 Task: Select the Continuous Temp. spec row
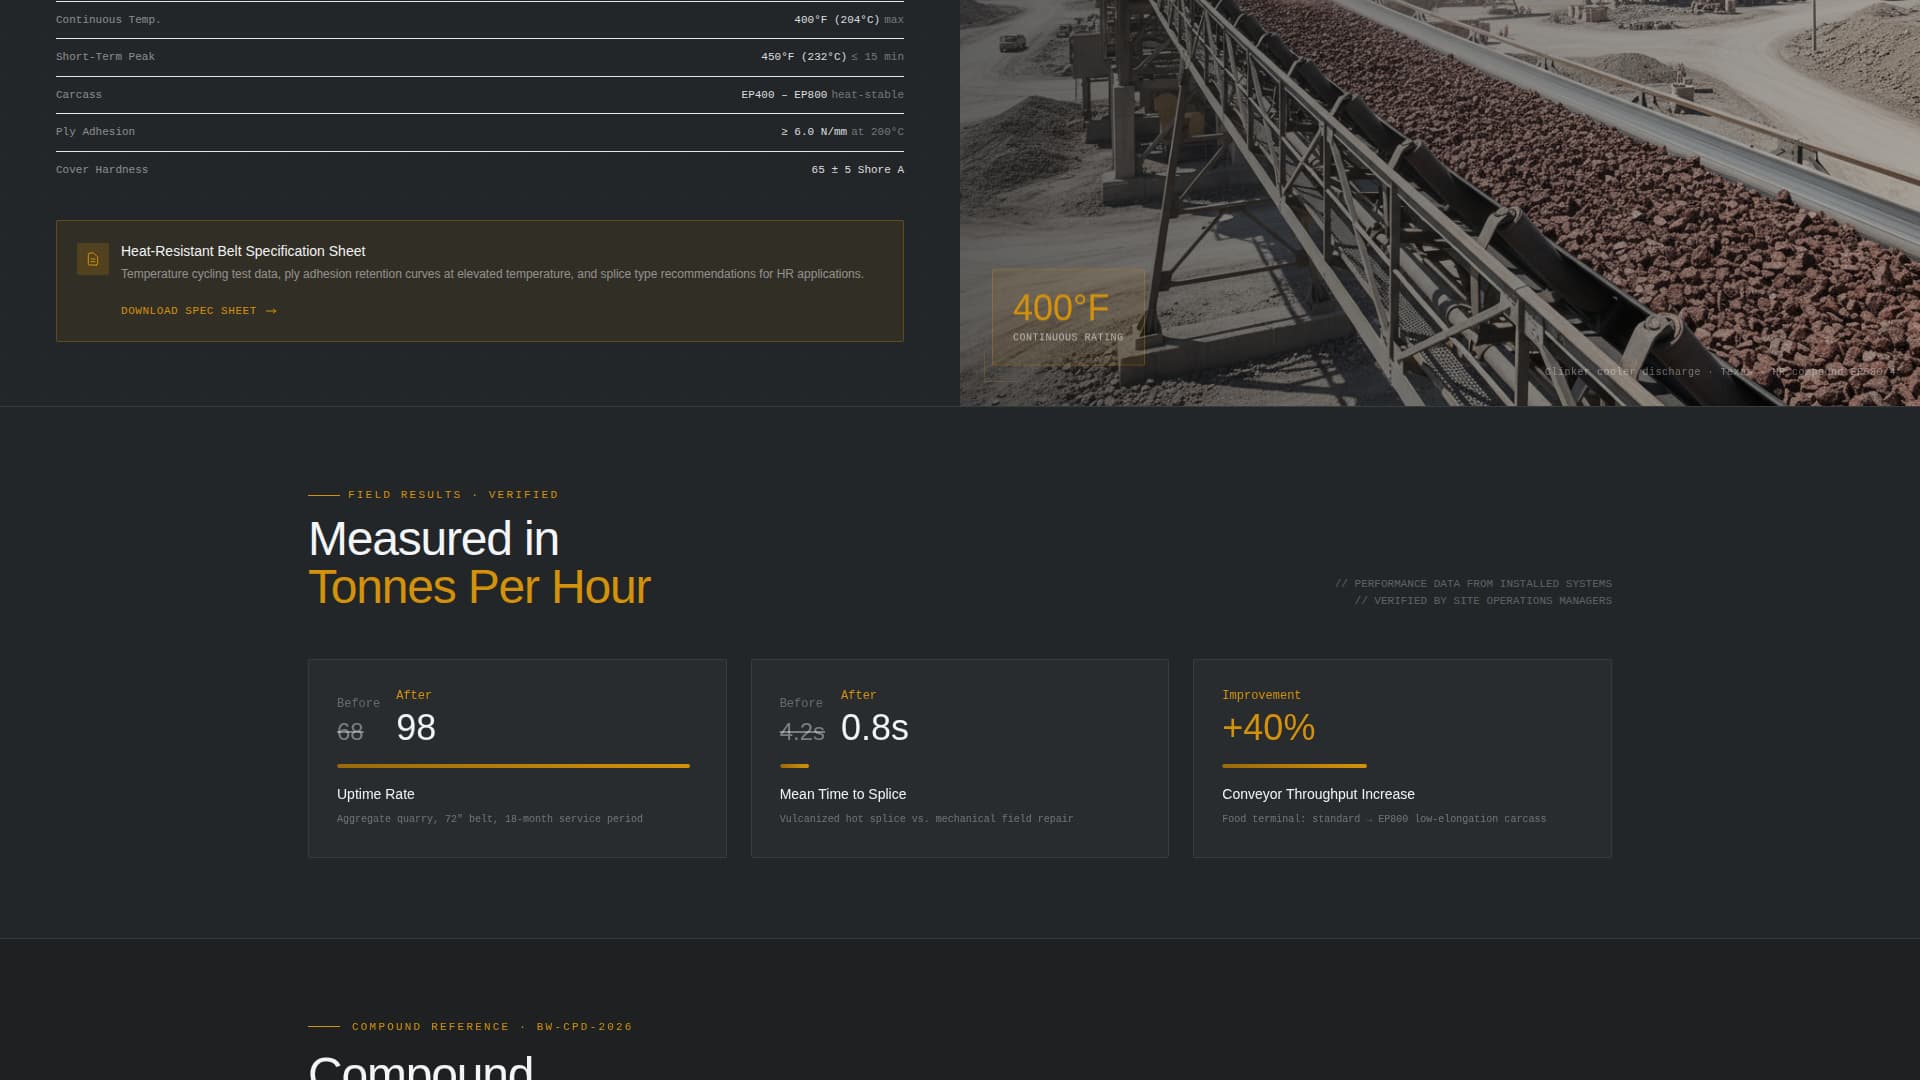click(480, 19)
